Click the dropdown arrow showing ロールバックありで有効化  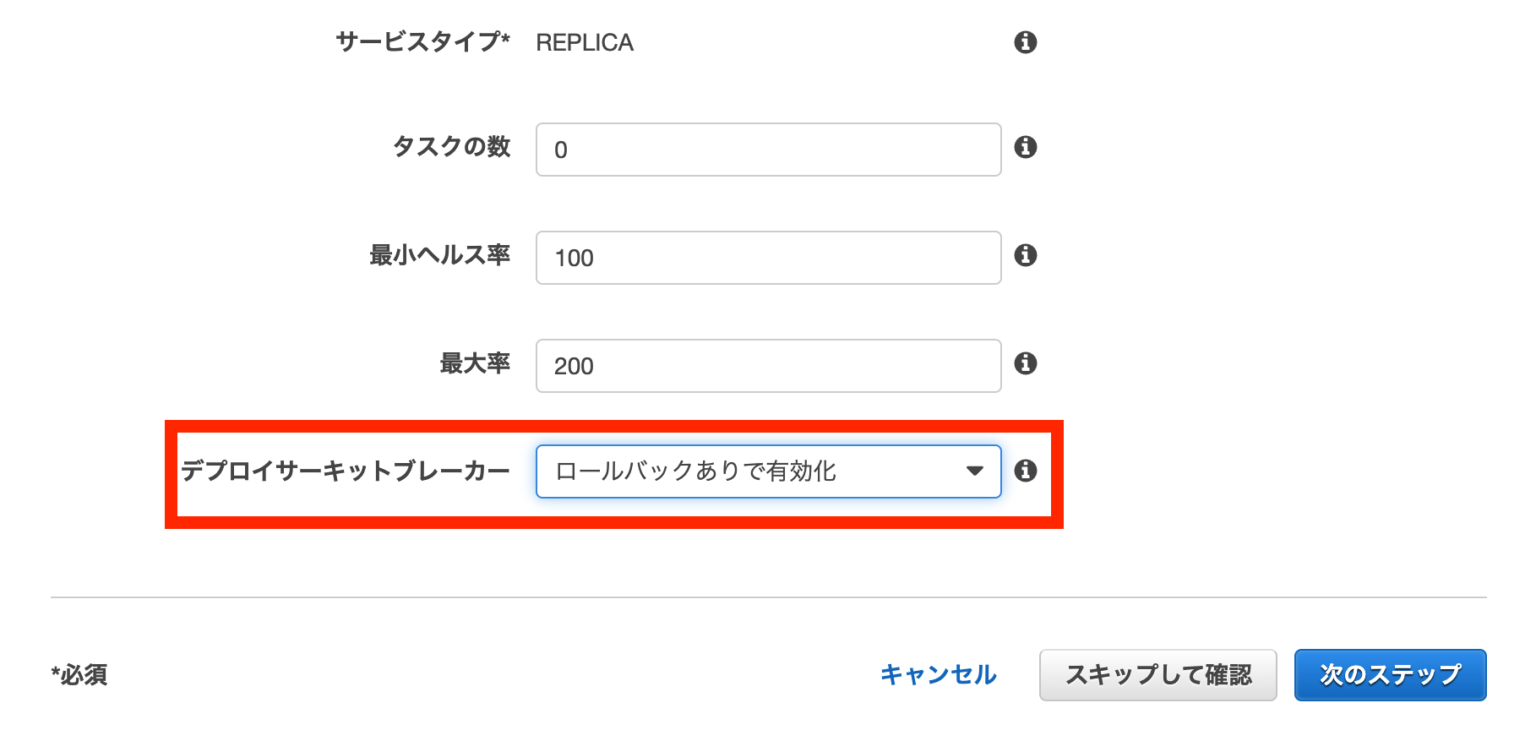click(x=975, y=471)
